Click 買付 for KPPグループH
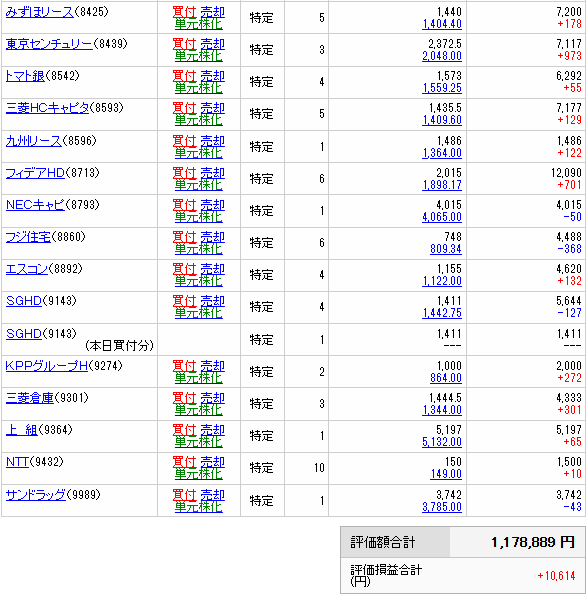This screenshot has height=595, width=587. 184,366
